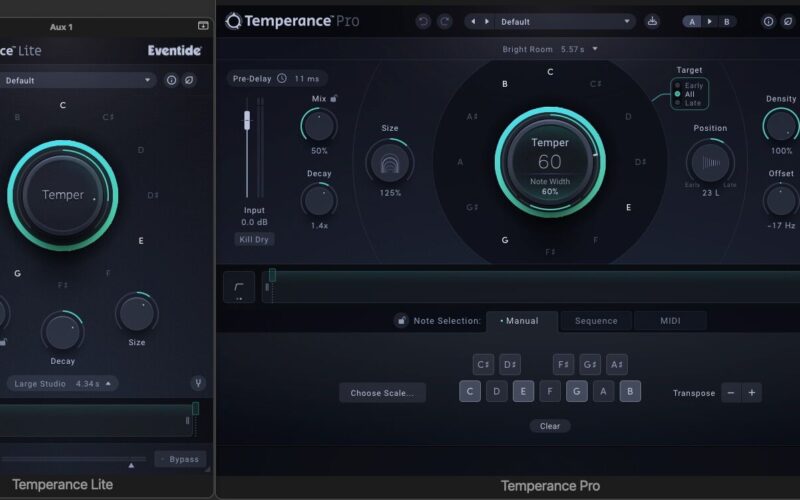Image resolution: width=800 pixels, height=500 pixels.
Task: Switch to B comparison state
Action: (x=727, y=21)
